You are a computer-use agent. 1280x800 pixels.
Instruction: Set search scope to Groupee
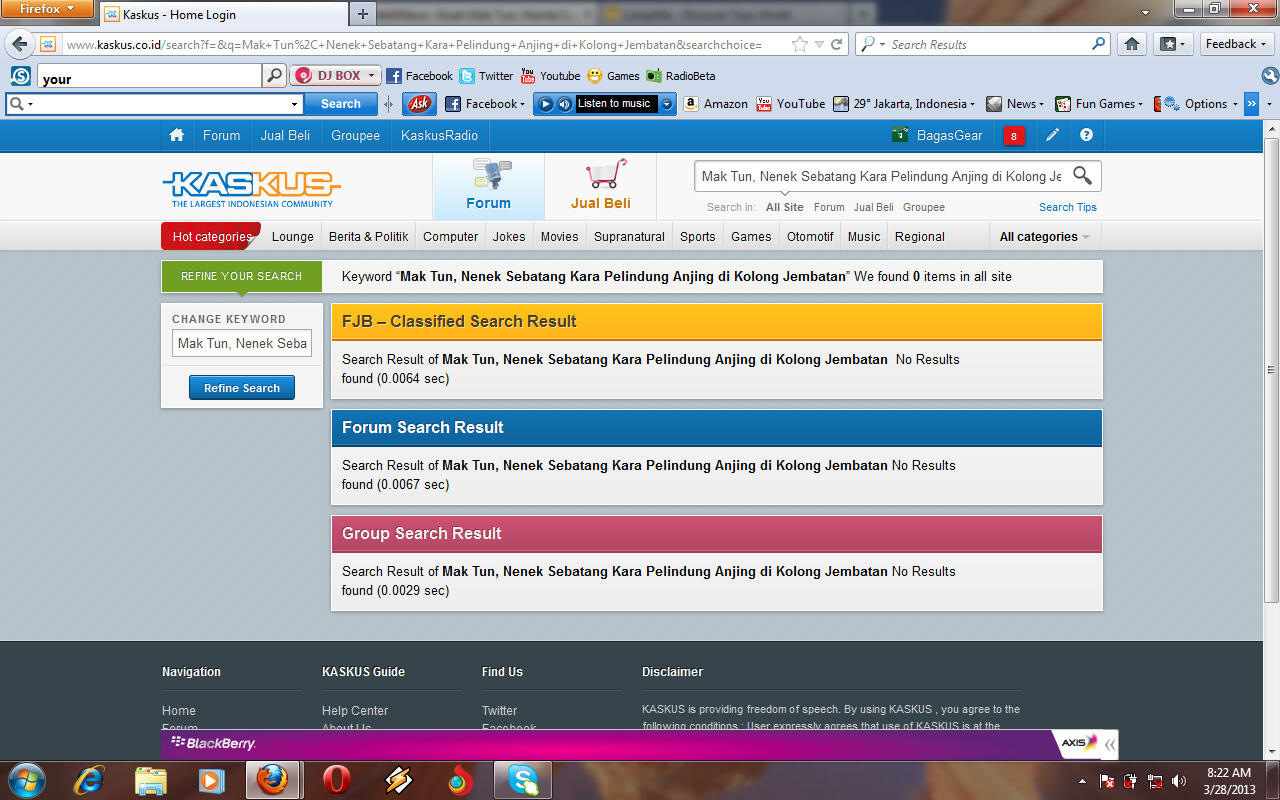(x=924, y=207)
